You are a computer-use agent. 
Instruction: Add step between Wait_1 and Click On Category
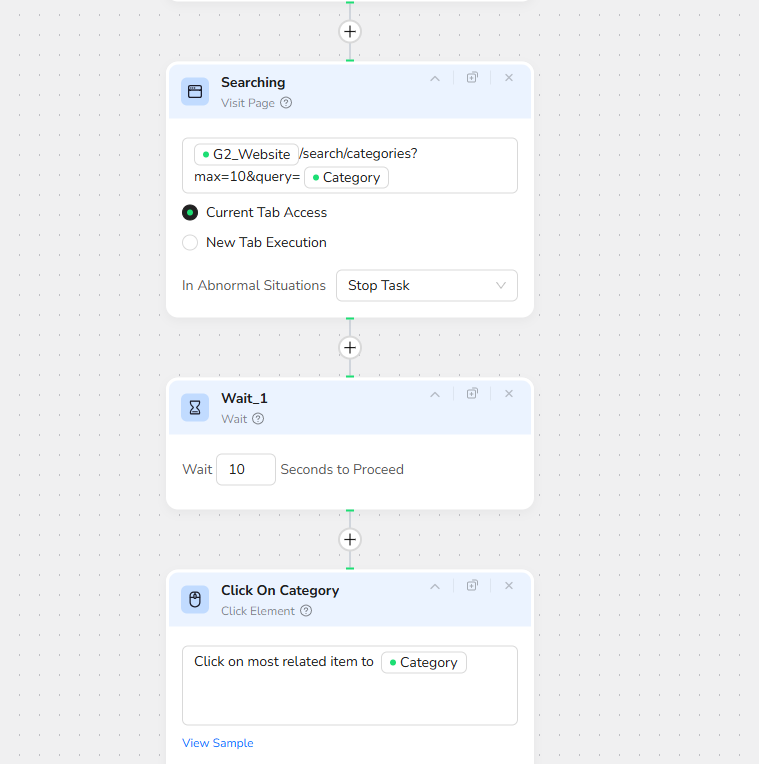point(349,540)
